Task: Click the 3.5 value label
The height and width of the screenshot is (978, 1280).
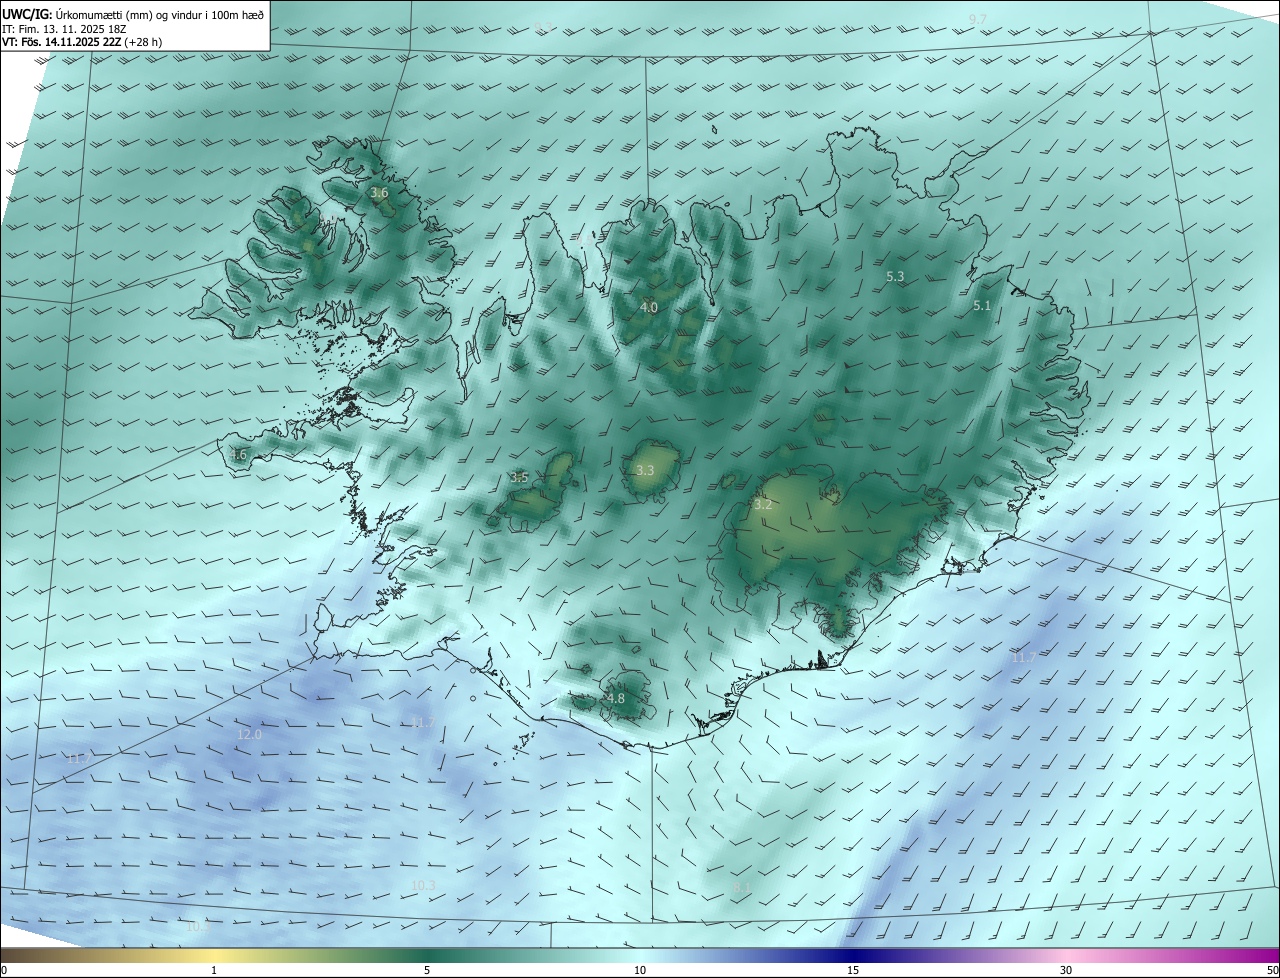Action: (519, 478)
